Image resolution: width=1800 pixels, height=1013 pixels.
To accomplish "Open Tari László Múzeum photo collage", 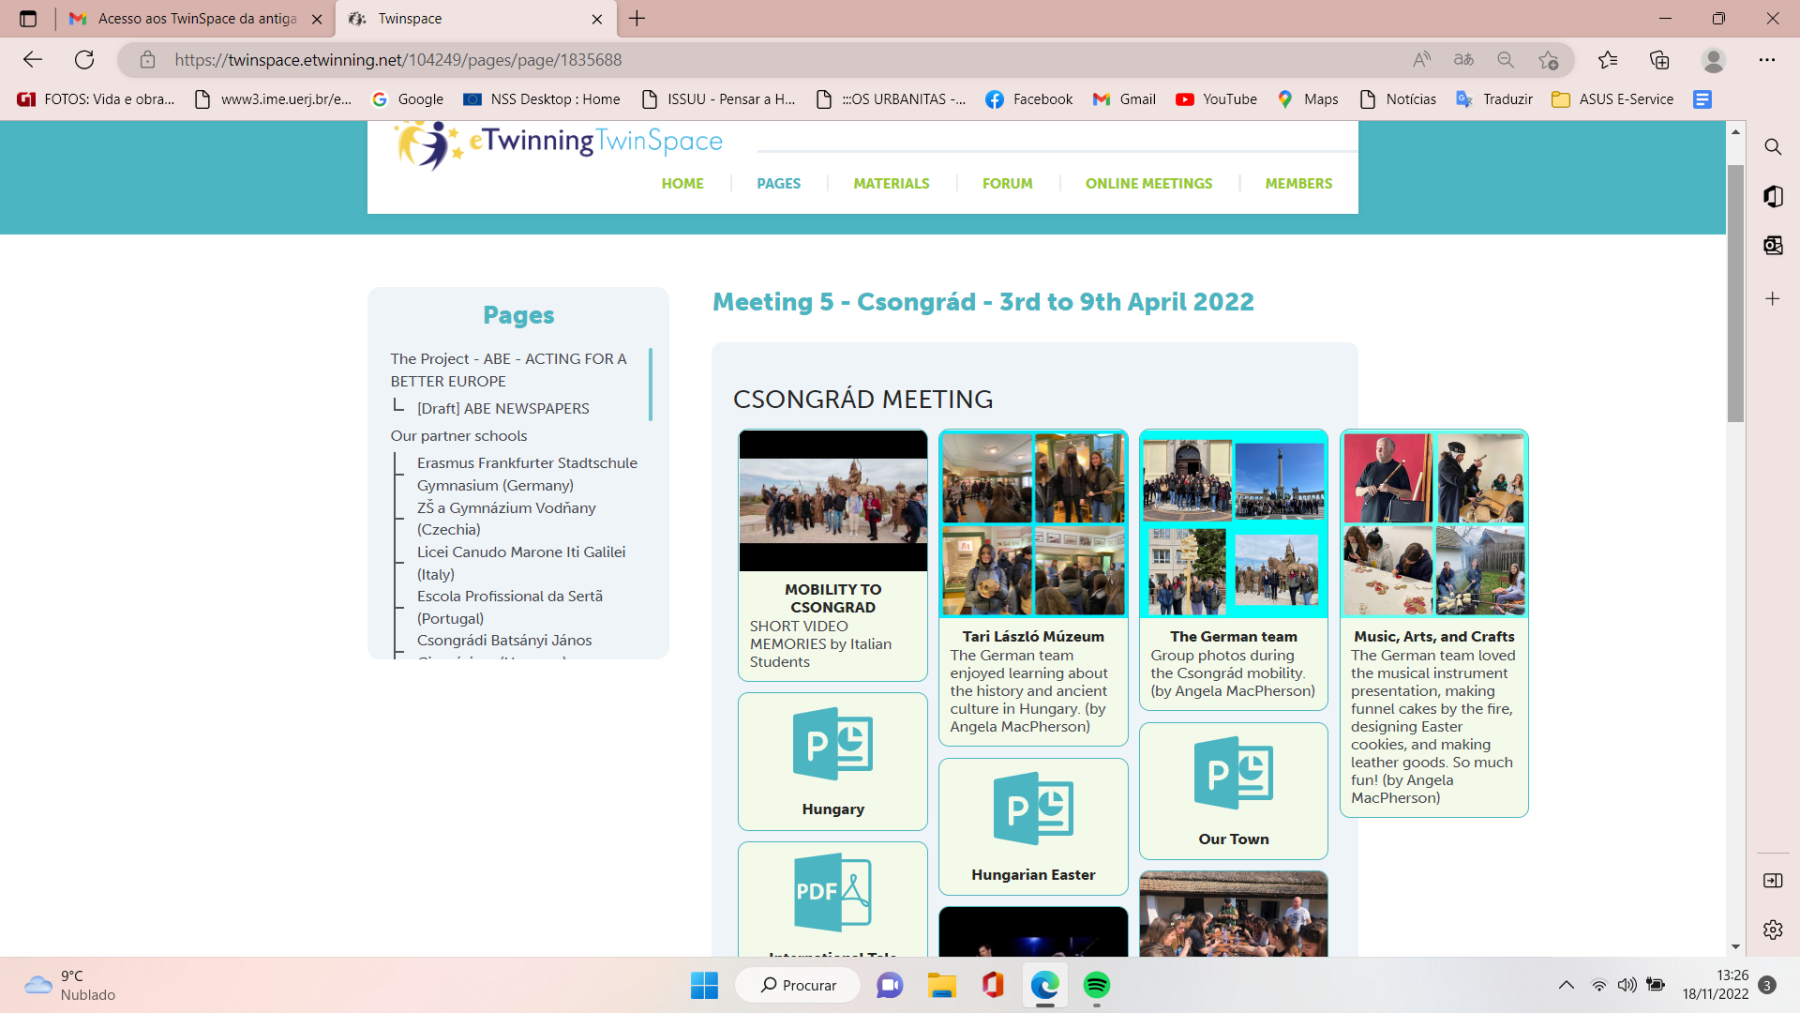I will (x=1033, y=524).
